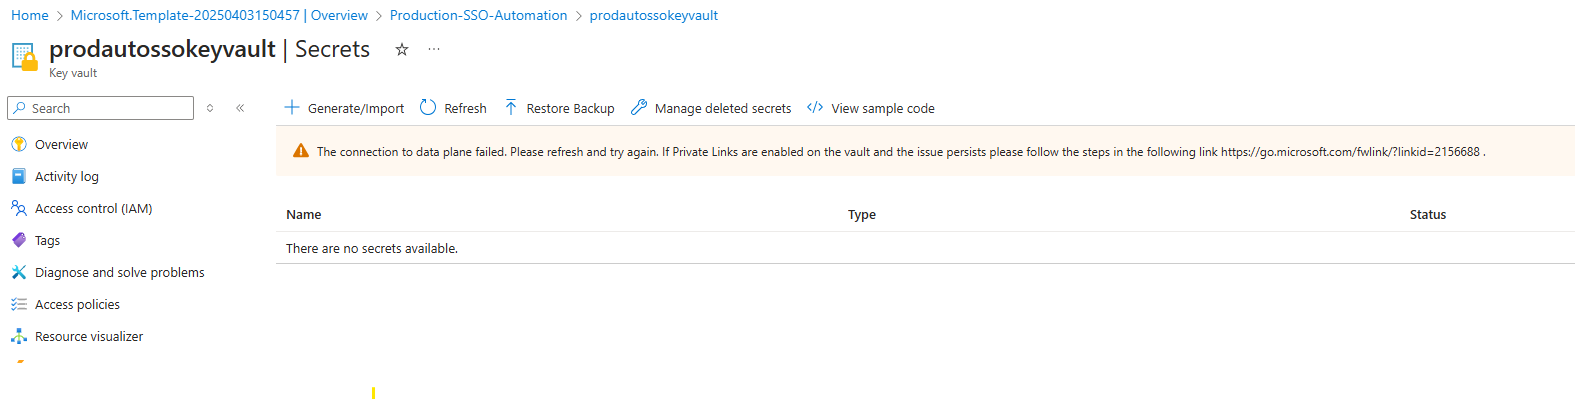
Task: Click the Tags label icon in sidebar
Action: (19, 240)
